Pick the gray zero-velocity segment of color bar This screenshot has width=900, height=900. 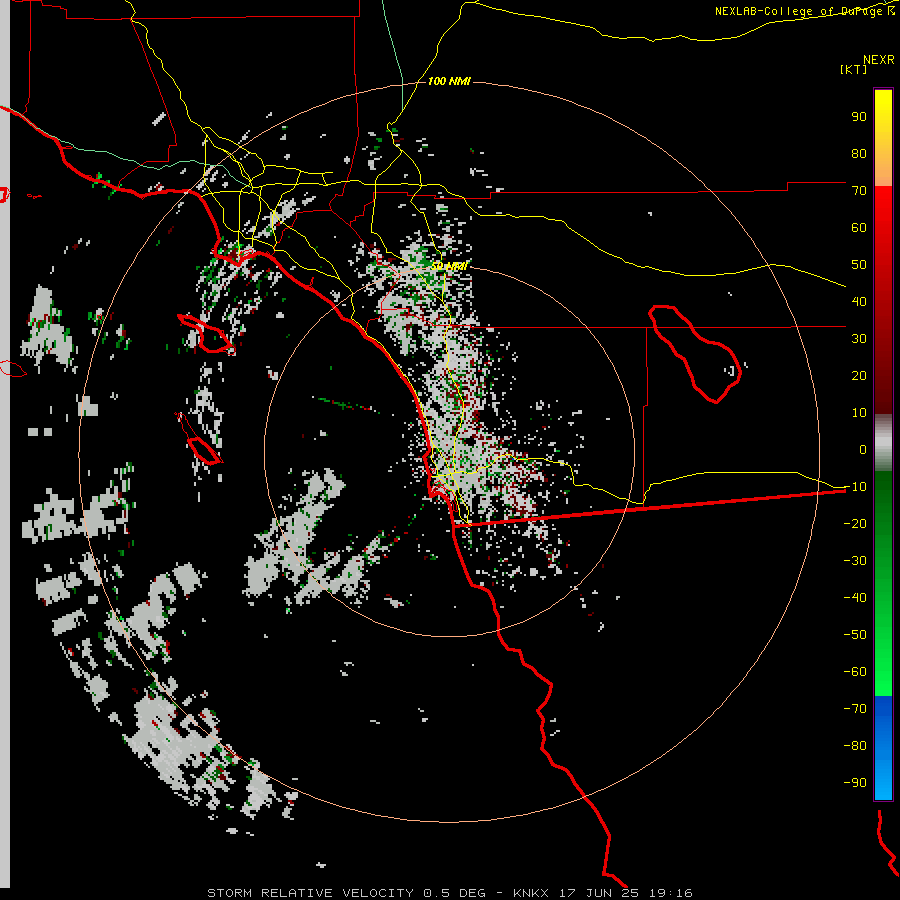point(883,443)
